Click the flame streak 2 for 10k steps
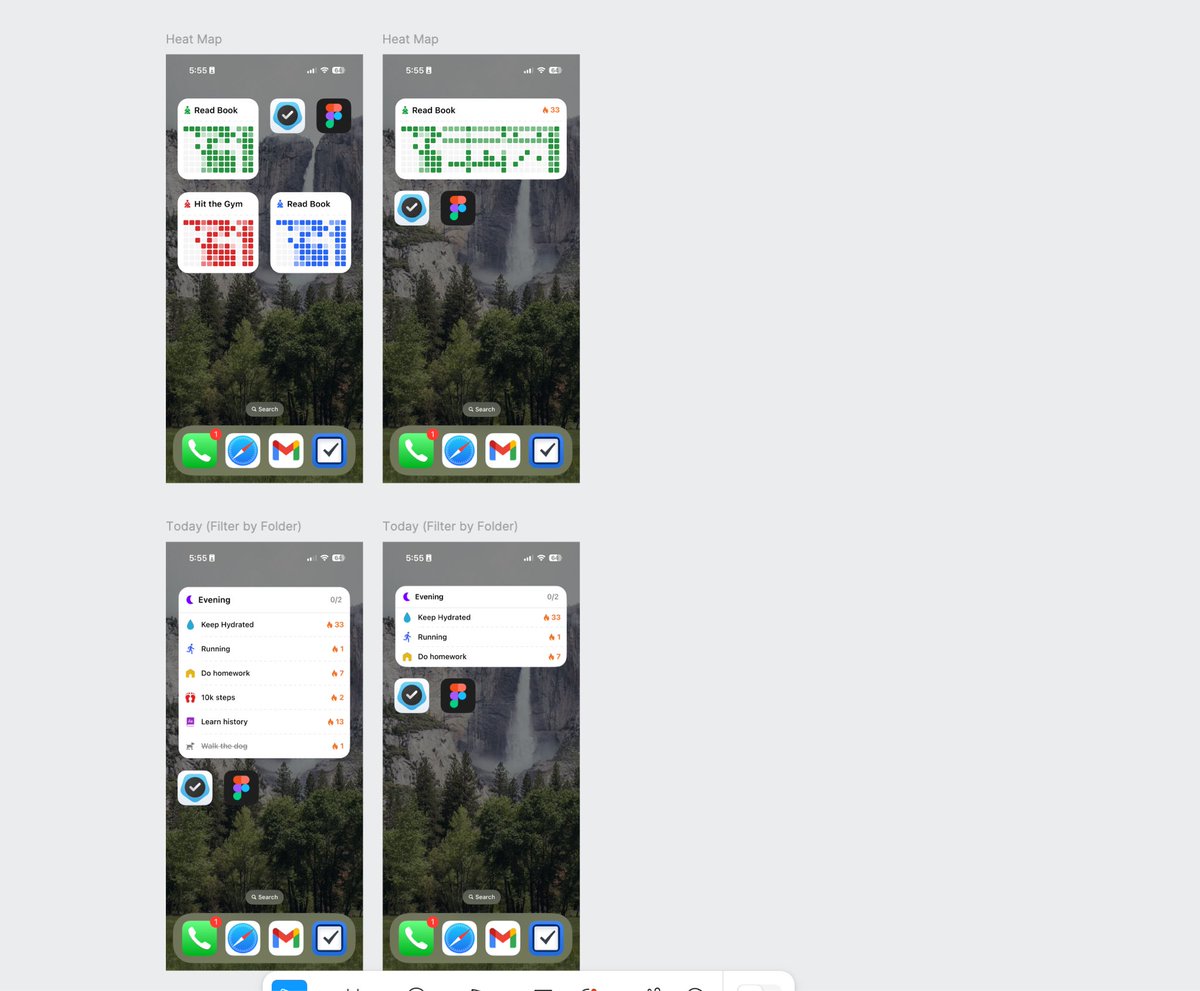Image resolution: width=1200 pixels, height=991 pixels. 338,697
